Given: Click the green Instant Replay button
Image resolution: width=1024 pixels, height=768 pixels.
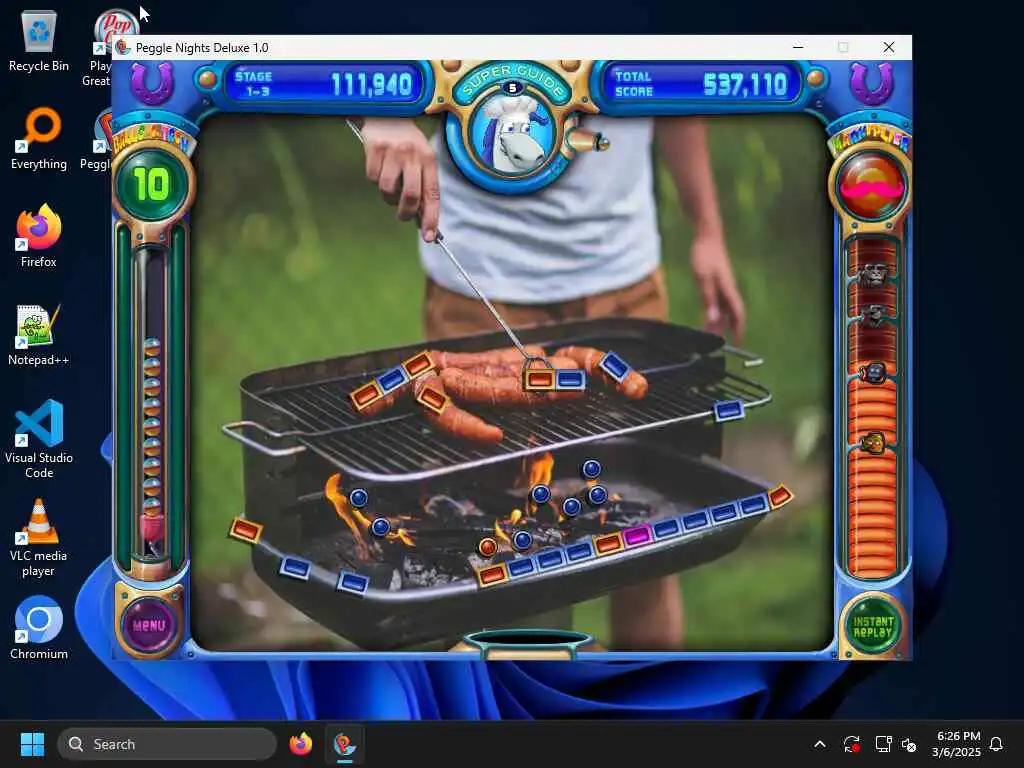Looking at the screenshot, I should click(872, 626).
